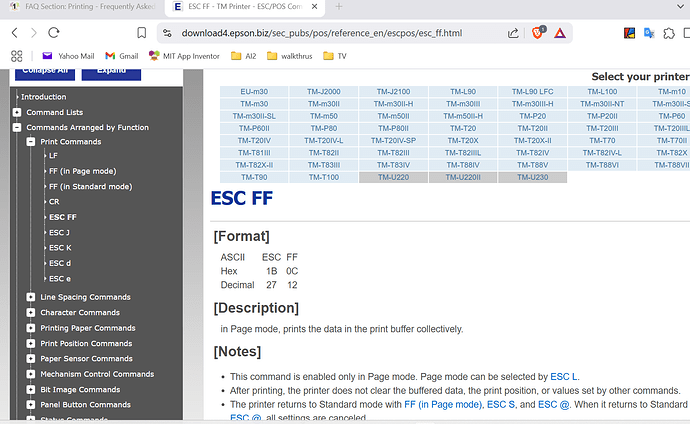Image resolution: width=690 pixels, height=424 pixels.
Task: Select TM-T88V printer cell
Action: pos(532,165)
